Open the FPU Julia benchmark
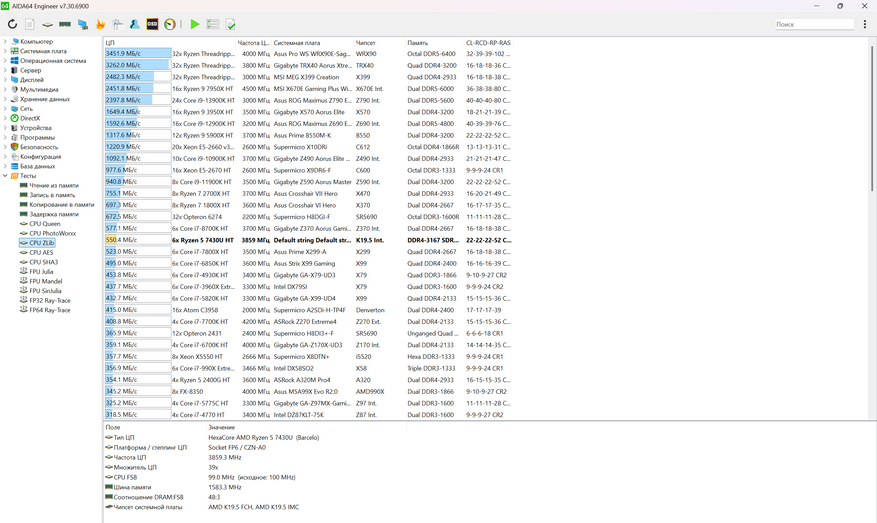The image size is (877, 523). pyautogui.click(x=41, y=271)
